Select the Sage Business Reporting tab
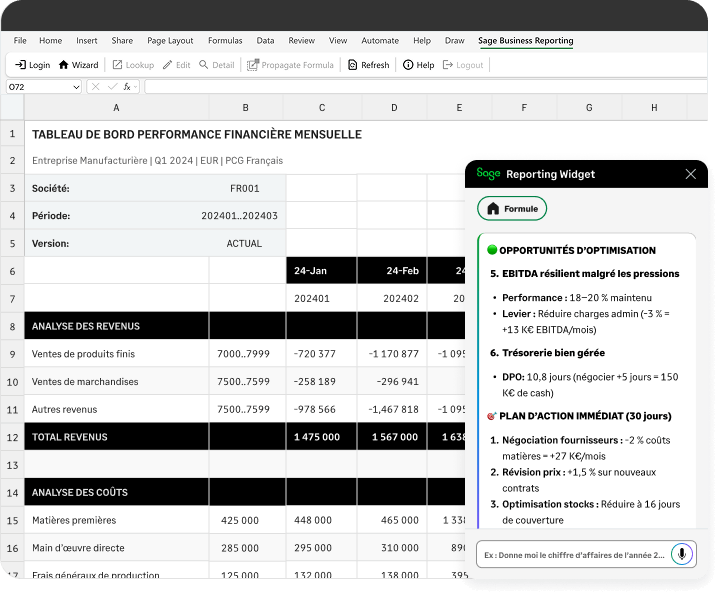724x606 pixels. 525,41
